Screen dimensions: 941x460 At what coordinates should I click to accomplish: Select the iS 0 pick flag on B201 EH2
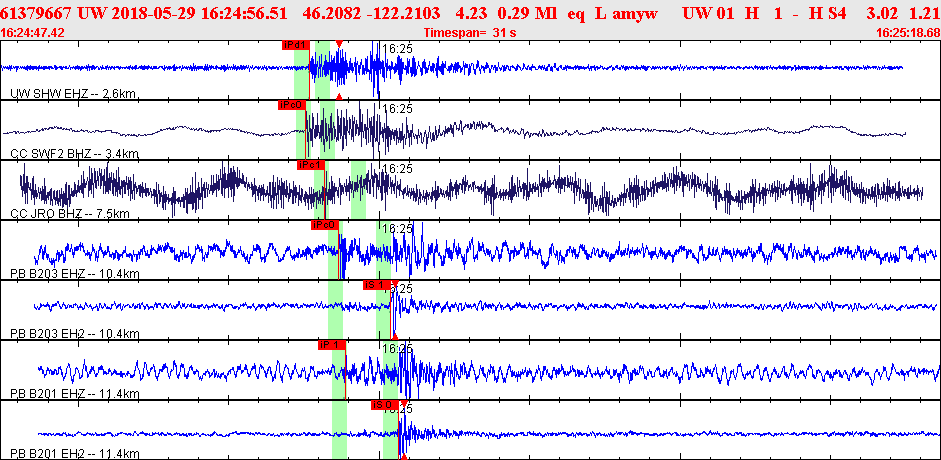(385, 405)
